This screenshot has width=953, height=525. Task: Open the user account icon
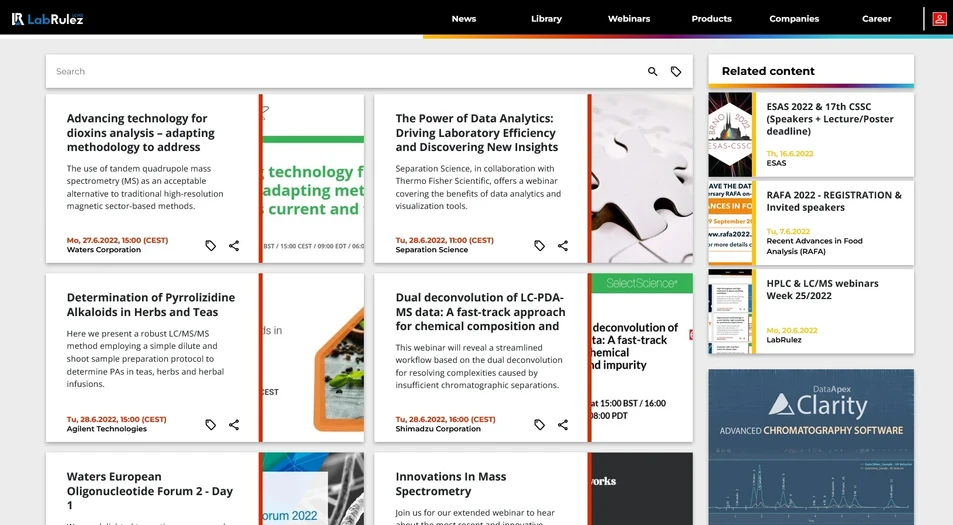pos(939,19)
